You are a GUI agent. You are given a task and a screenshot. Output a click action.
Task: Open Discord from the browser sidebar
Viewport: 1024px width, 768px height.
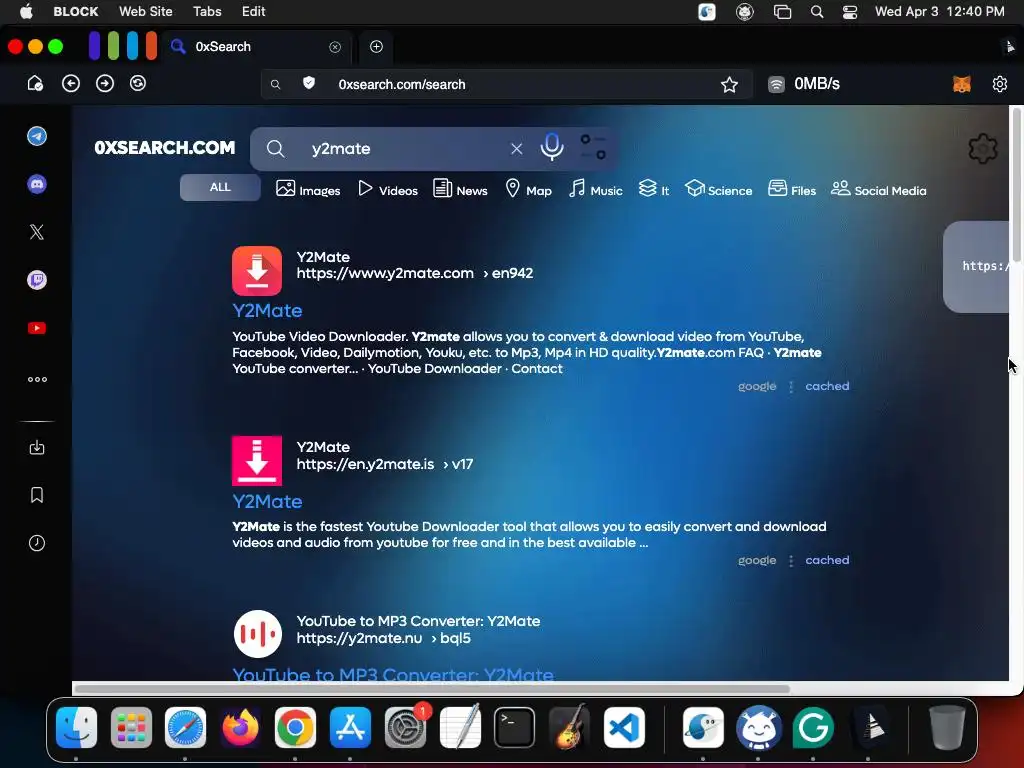pyautogui.click(x=37, y=184)
